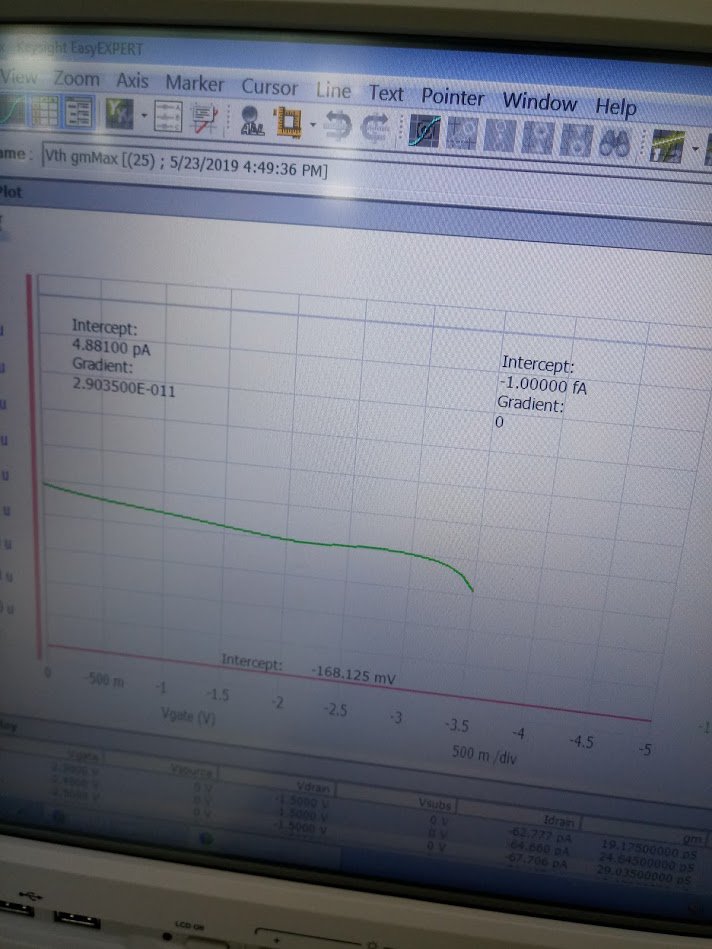This screenshot has height=949, width=712.
Task: Click the binoculars search icon
Action: tap(615, 143)
